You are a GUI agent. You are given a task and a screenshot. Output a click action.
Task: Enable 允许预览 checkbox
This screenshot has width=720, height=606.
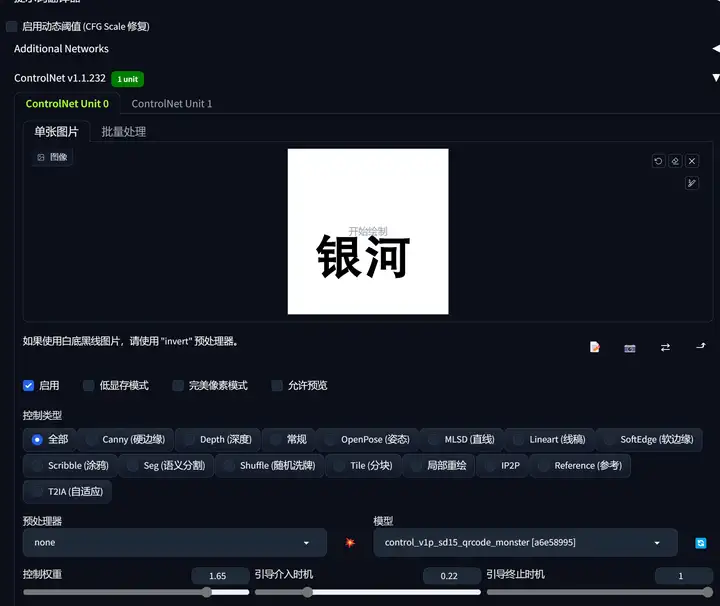(x=277, y=386)
